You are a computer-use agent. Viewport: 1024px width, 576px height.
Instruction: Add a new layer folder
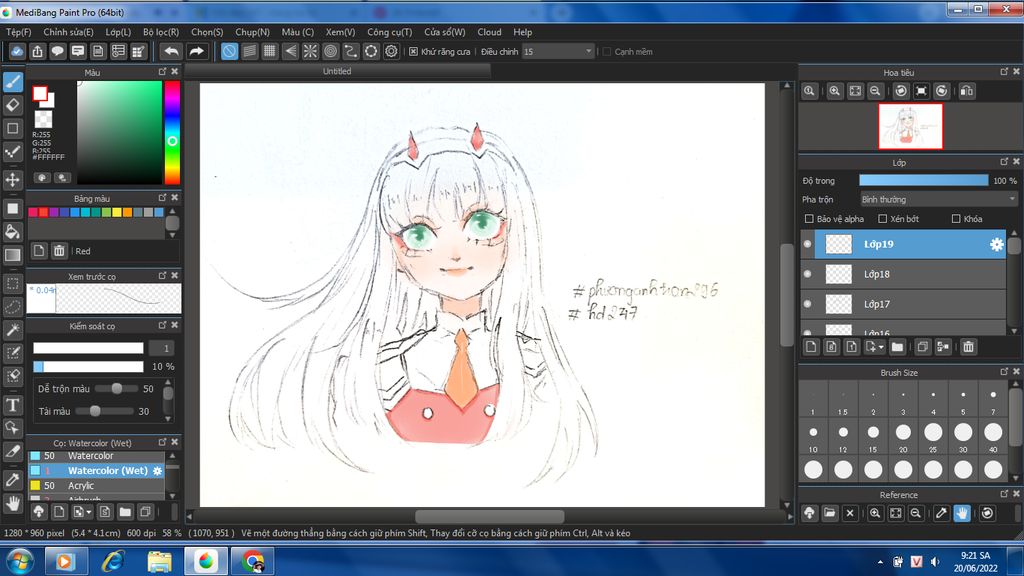click(x=897, y=347)
